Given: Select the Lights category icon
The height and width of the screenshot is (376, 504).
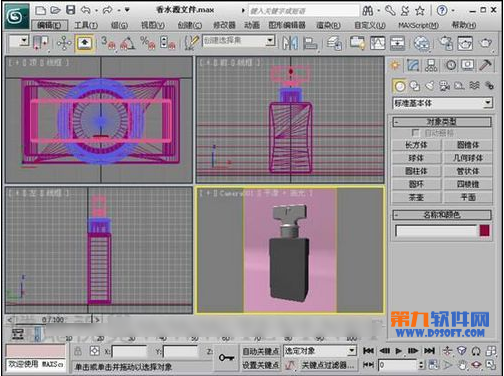Looking at the screenshot, I should pyautogui.click(x=430, y=86).
